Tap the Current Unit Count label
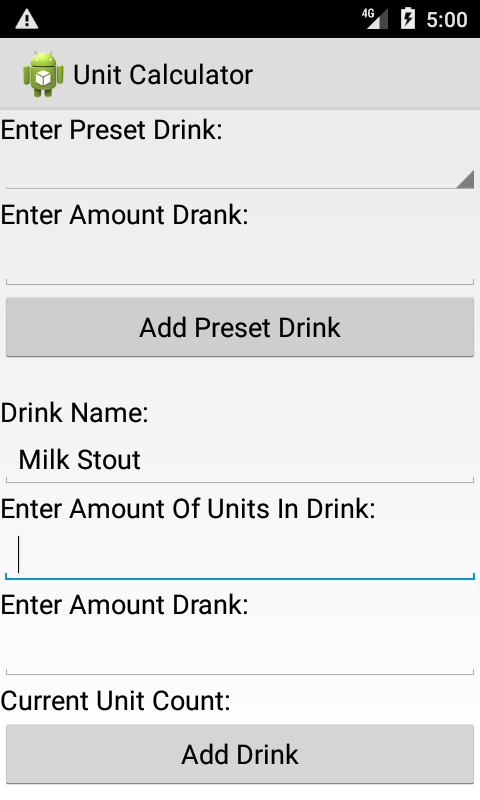The width and height of the screenshot is (480, 800). [115, 701]
